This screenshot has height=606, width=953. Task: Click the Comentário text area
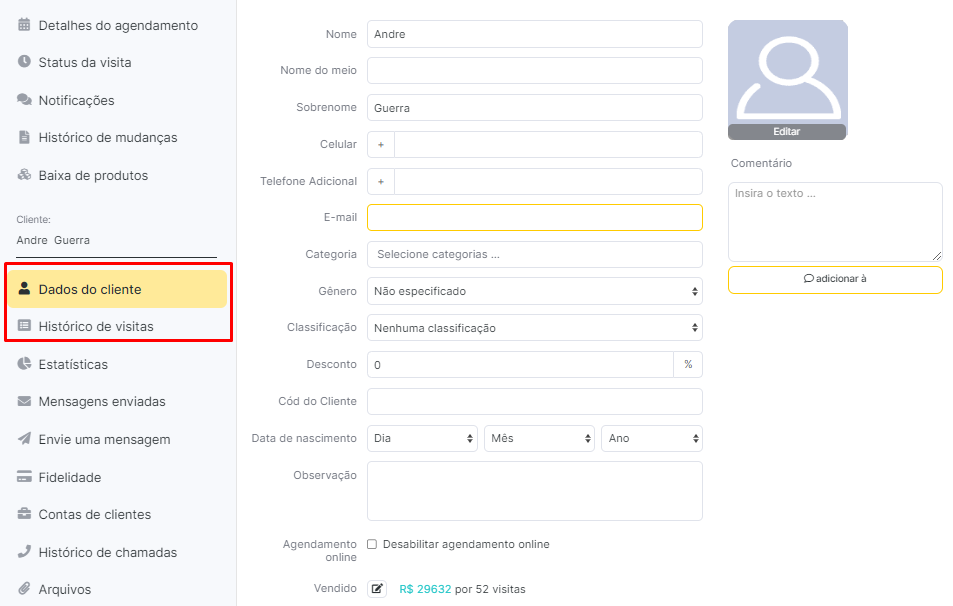point(835,222)
